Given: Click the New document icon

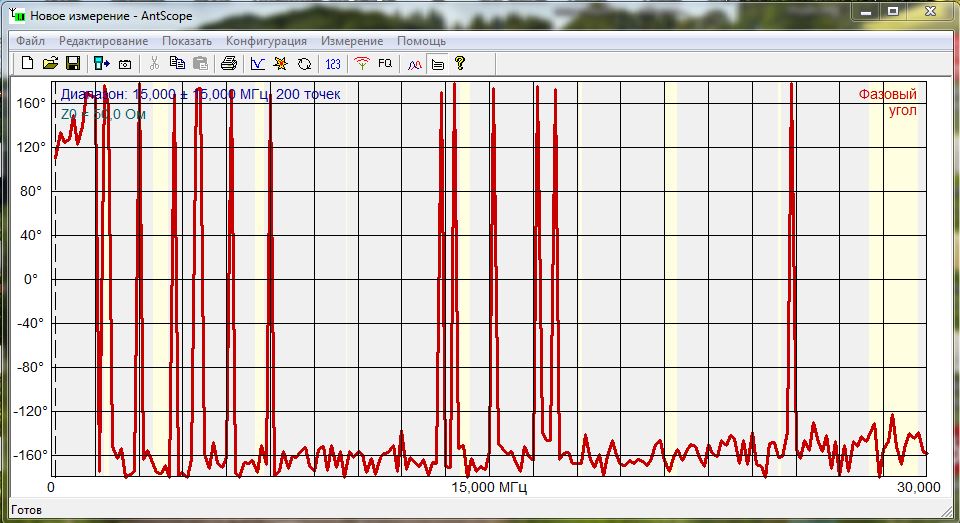Looking at the screenshot, I should [28, 63].
